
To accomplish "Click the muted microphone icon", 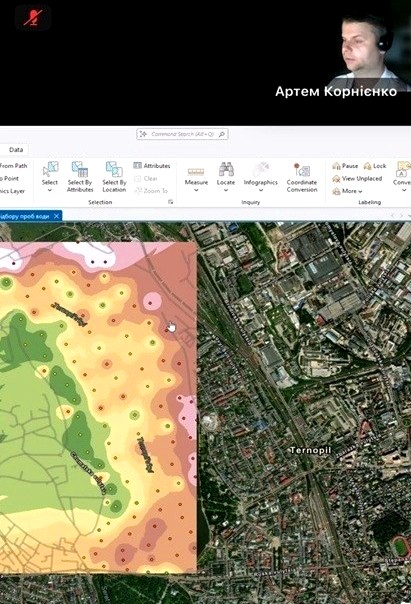I will coord(33,17).
